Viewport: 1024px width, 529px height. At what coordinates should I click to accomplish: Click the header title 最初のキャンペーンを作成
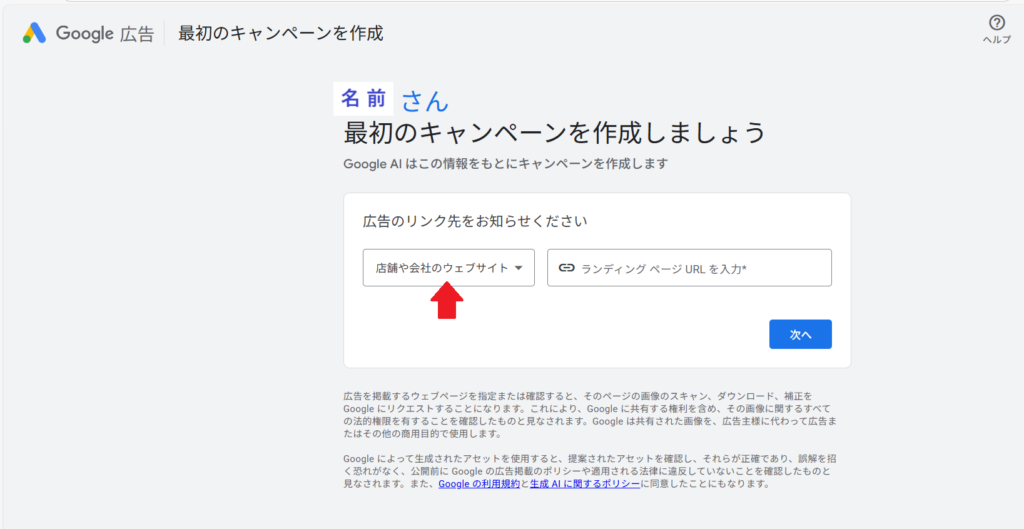[x=281, y=33]
